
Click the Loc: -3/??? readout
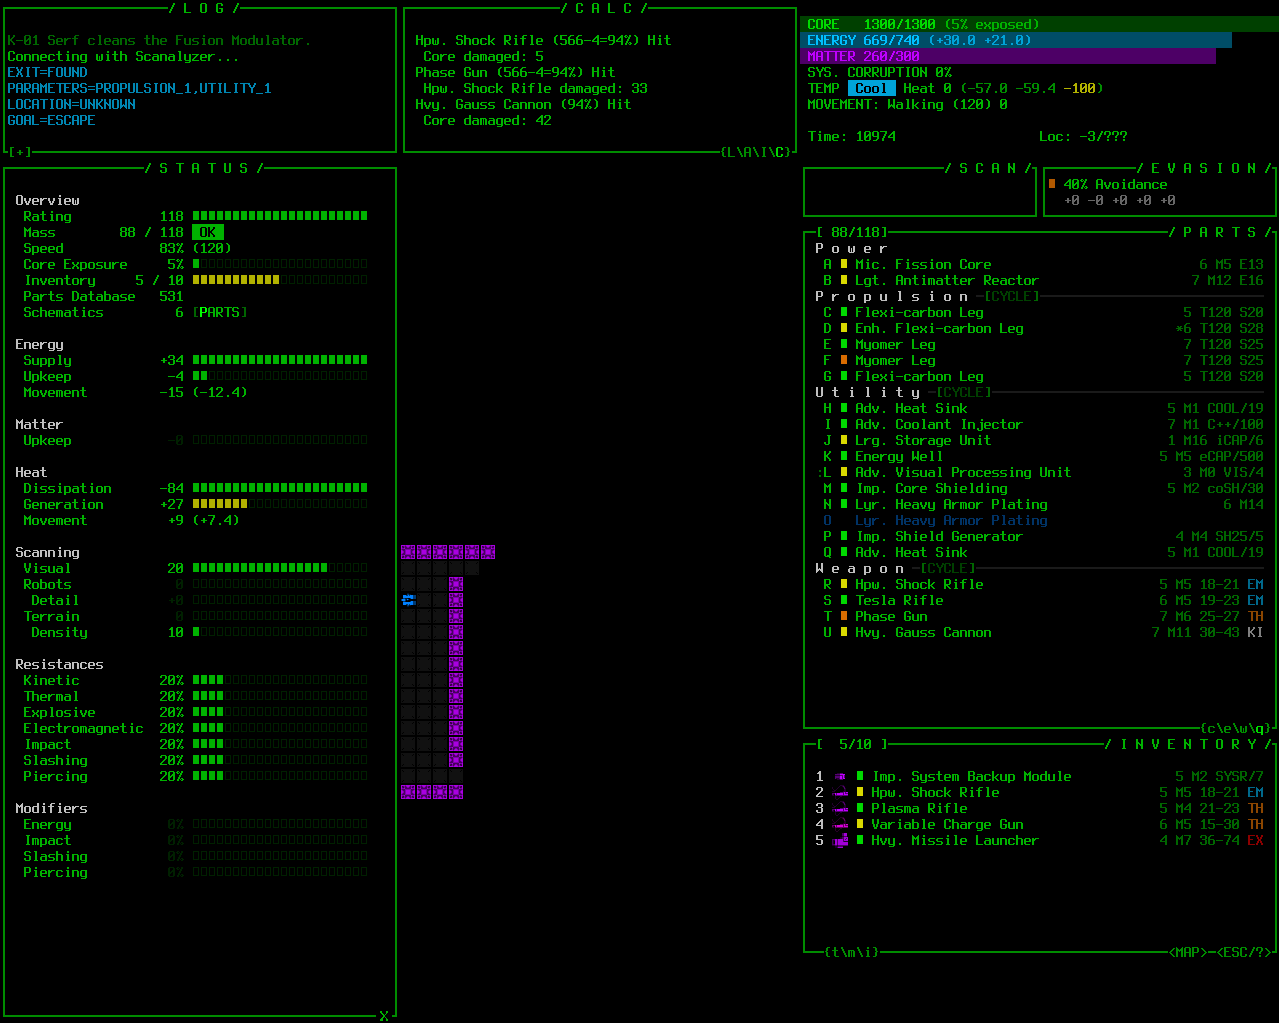pyautogui.click(x=1084, y=136)
